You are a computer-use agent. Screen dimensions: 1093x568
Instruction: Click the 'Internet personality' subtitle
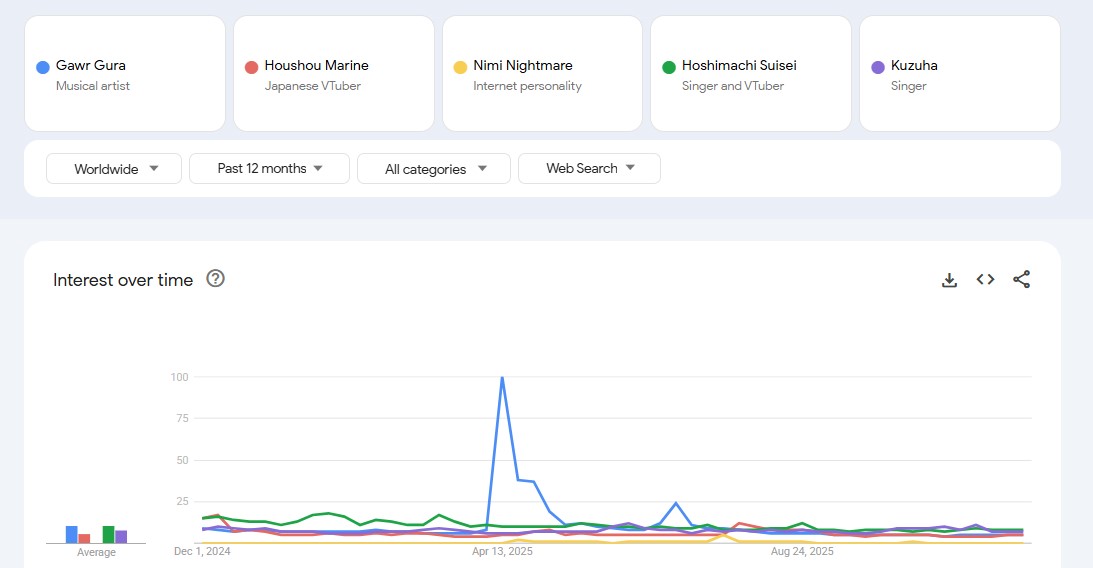tap(527, 86)
